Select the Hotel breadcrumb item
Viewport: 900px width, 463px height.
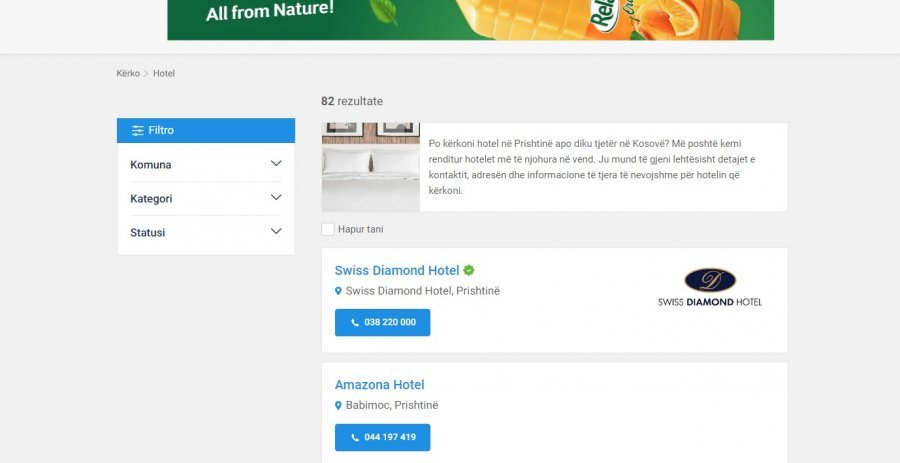click(164, 73)
